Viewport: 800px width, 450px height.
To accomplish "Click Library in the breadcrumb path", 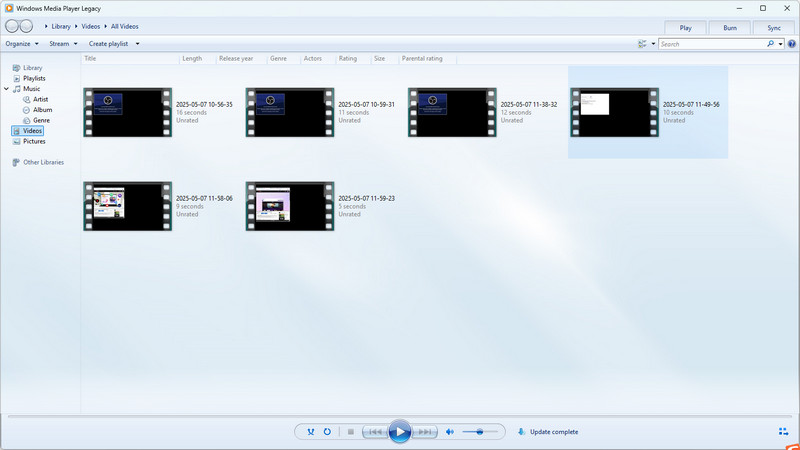I will (x=61, y=27).
